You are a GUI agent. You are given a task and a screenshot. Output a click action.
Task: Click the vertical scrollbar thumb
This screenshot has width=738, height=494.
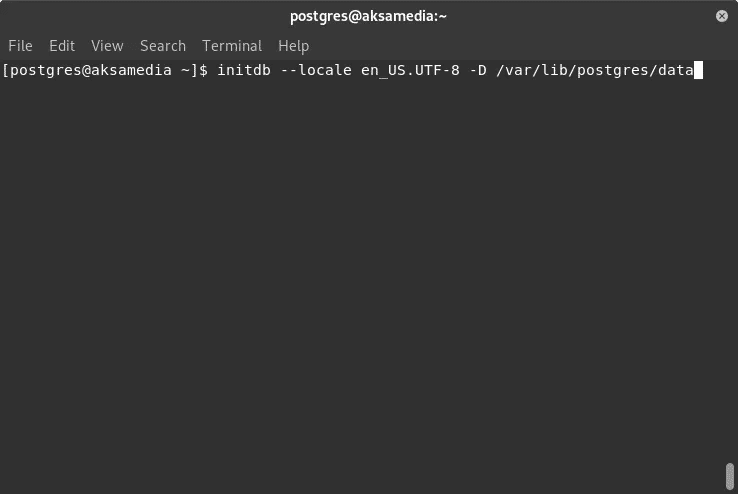[x=730, y=476]
